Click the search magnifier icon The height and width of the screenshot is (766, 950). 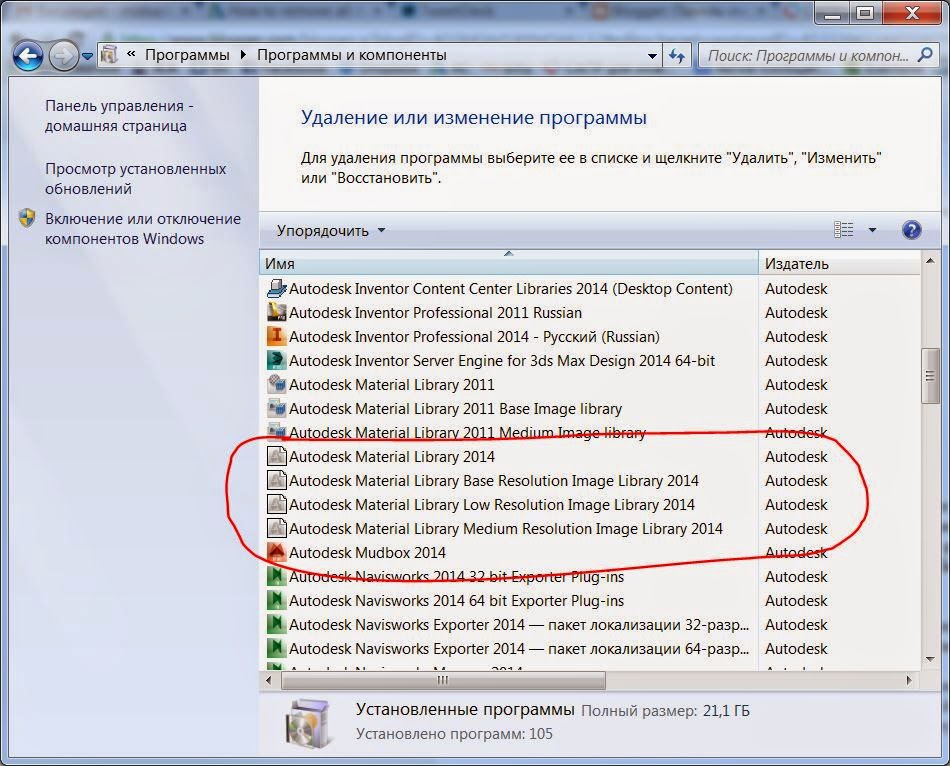click(x=925, y=55)
